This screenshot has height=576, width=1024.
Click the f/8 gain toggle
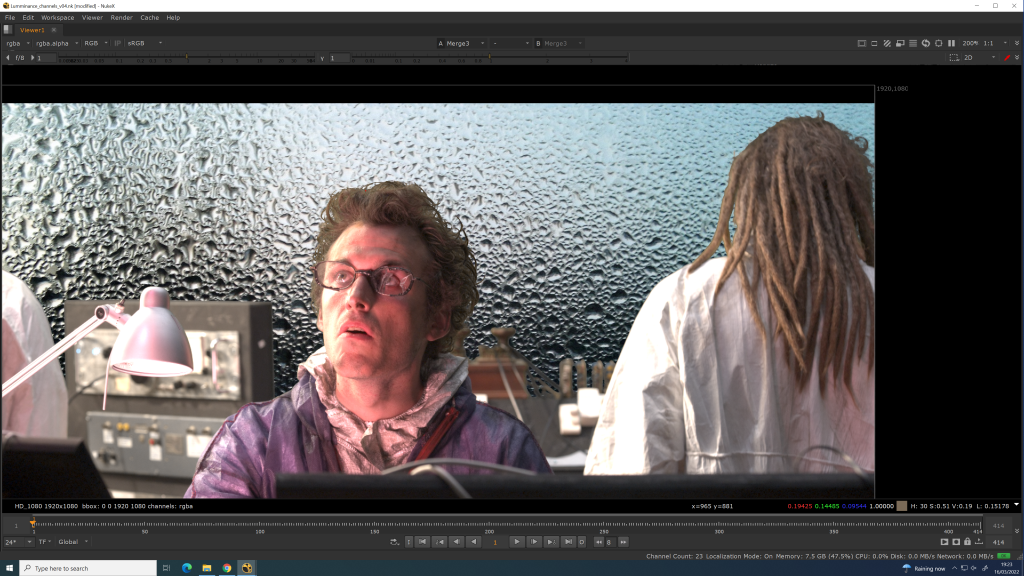click(x=20, y=58)
